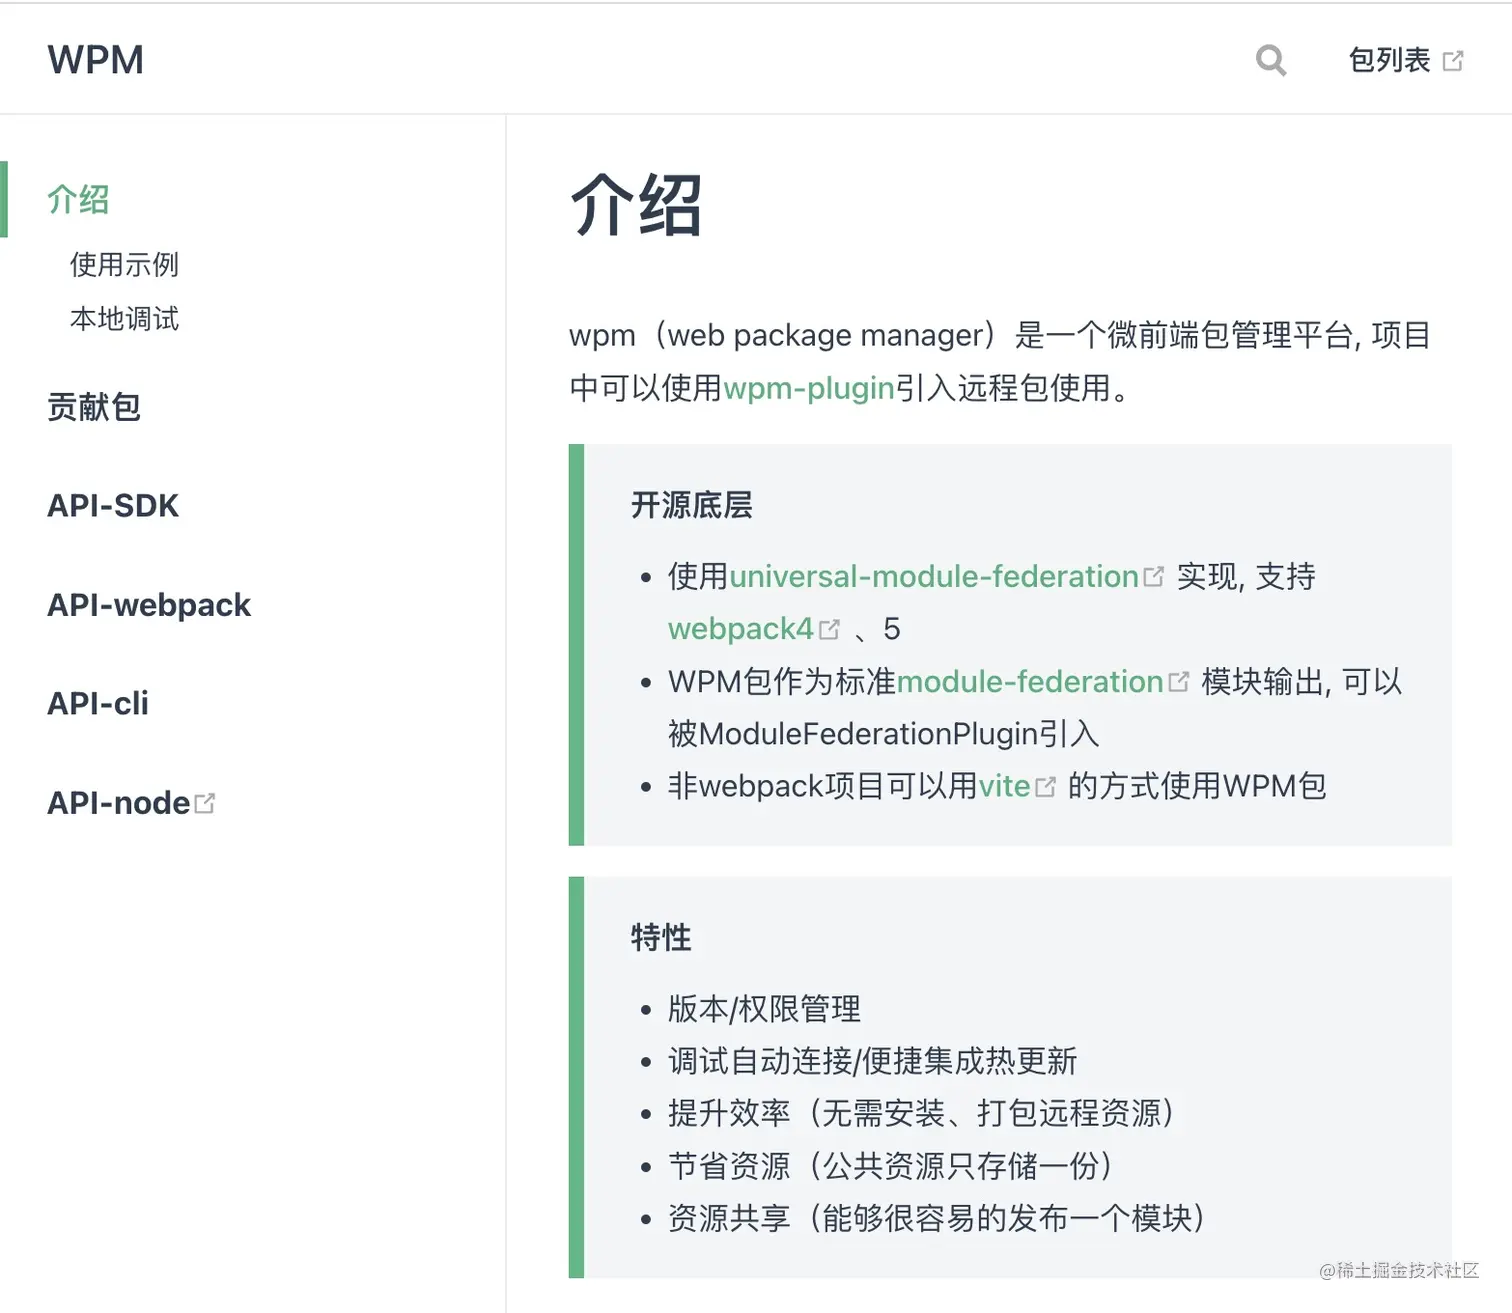This screenshot has width=1512, height=1313.
Task: Click the external icon next to vite
Action: pyautogui.click(x=1047, y=786)
